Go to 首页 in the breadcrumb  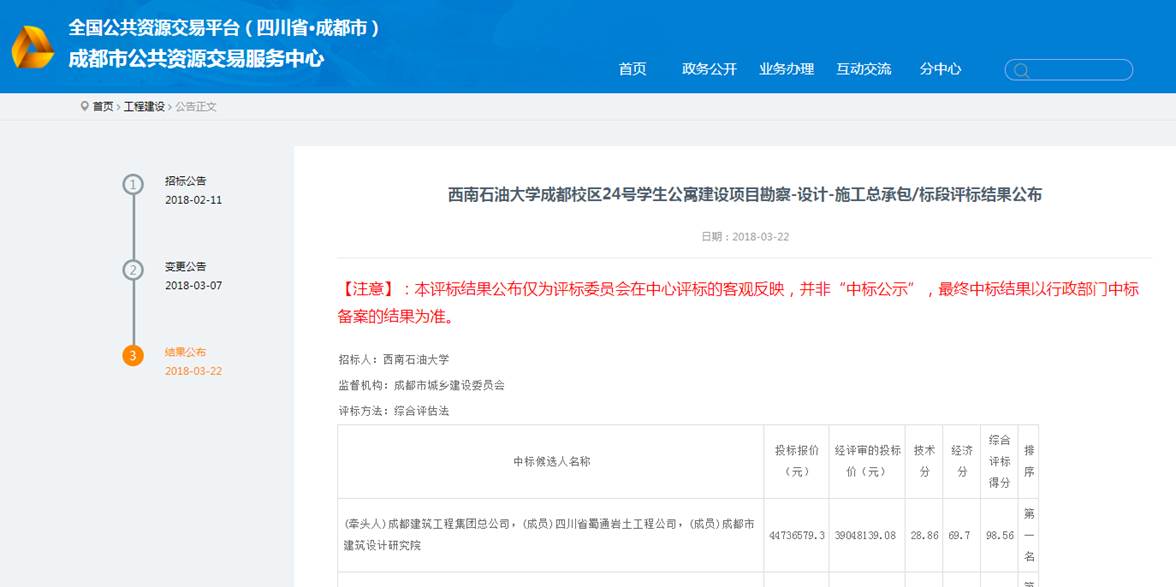pos(103,106)
